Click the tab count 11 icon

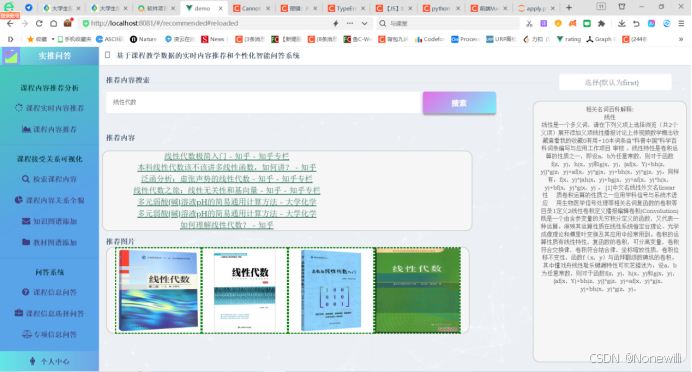tap(601, 7)
